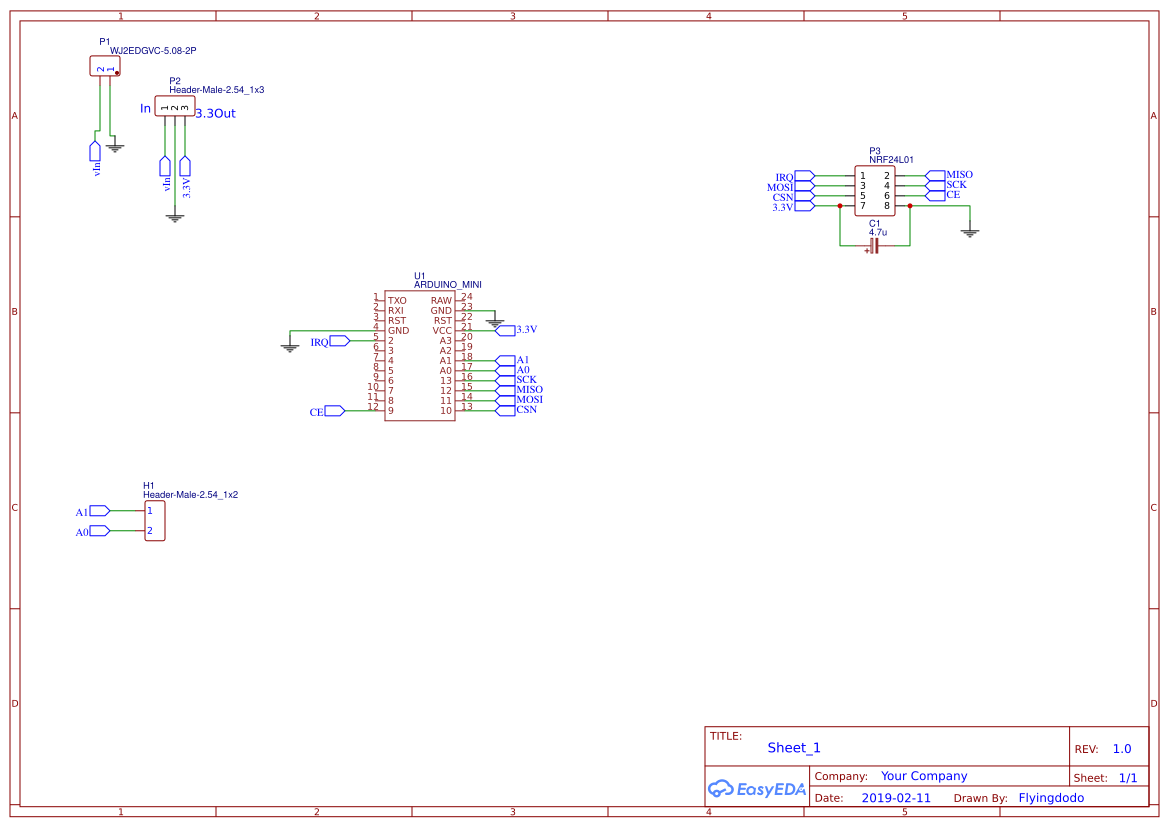1169x827 pixels.
Task: Click ground symbol at Arduino pin 23
Action: [x=495, y=322]
